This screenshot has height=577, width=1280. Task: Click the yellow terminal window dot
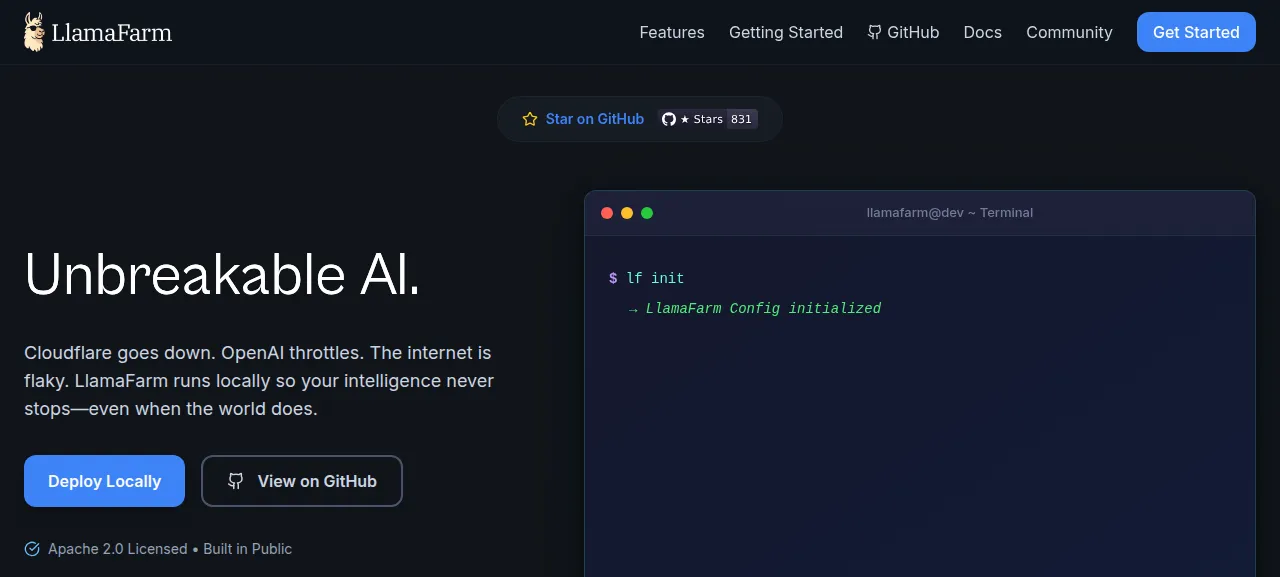click(627, 213)
